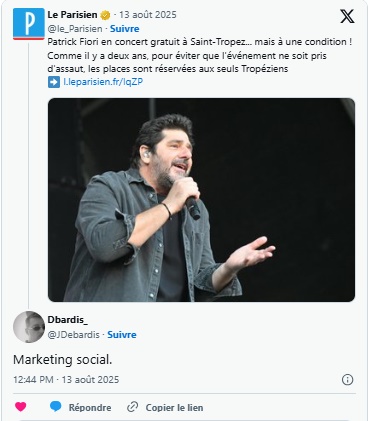The width and height of the screenshot is (368, 421).
Task: Click the reply speech bubble icon
Action: [56, 407]
